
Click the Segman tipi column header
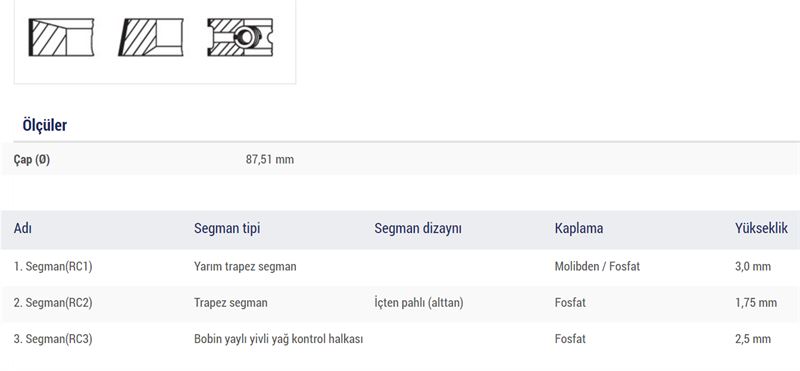(x=227, y=228)
